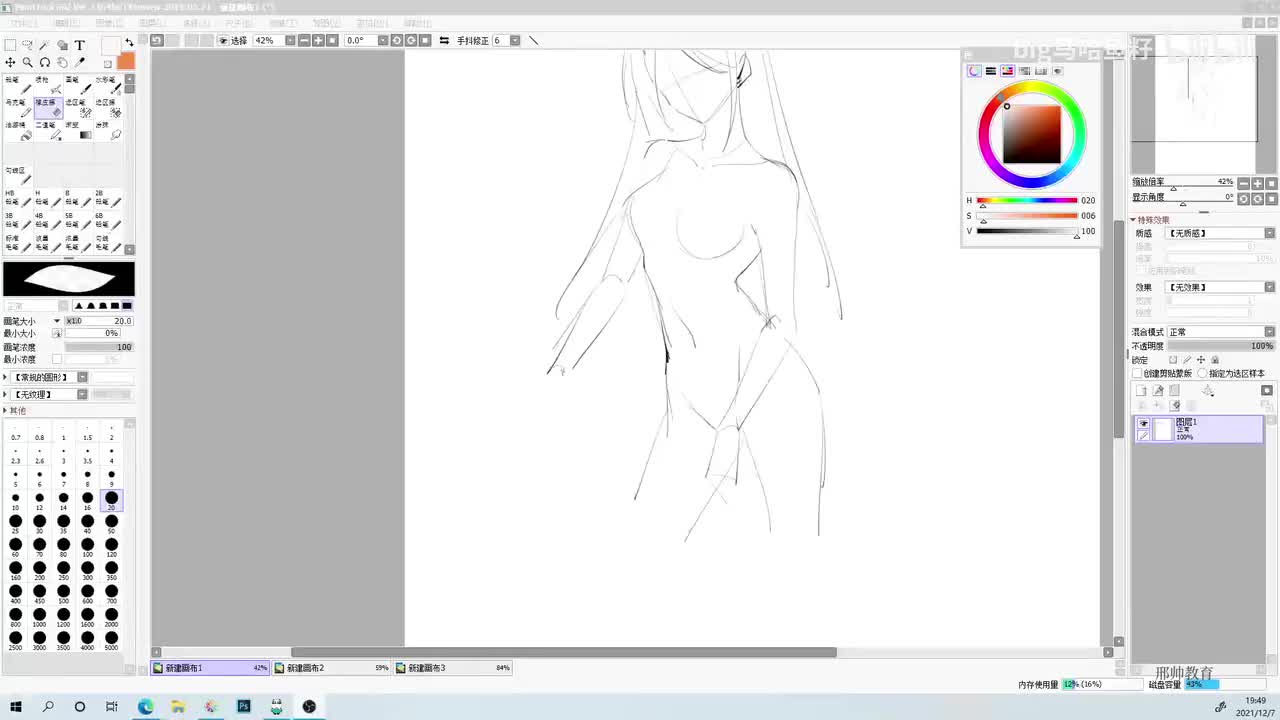Select the move layer tool

(10, 62)
